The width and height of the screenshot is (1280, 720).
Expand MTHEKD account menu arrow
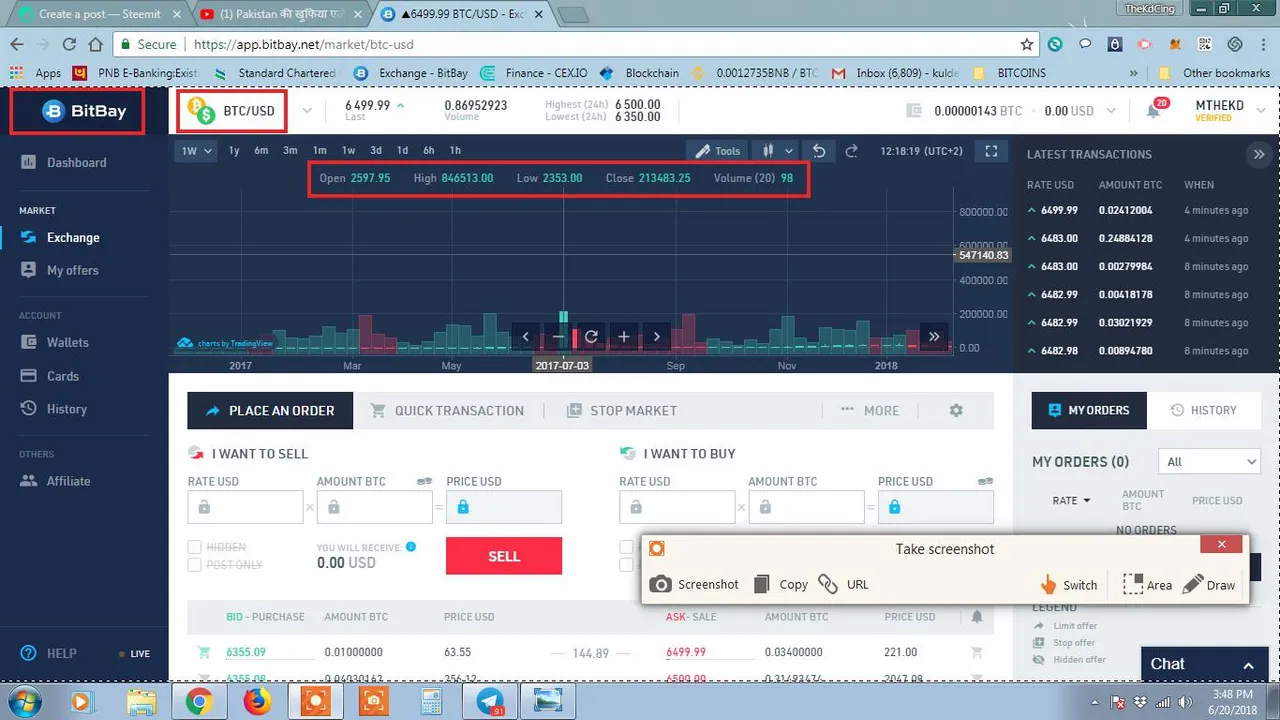click(1260, 111)
